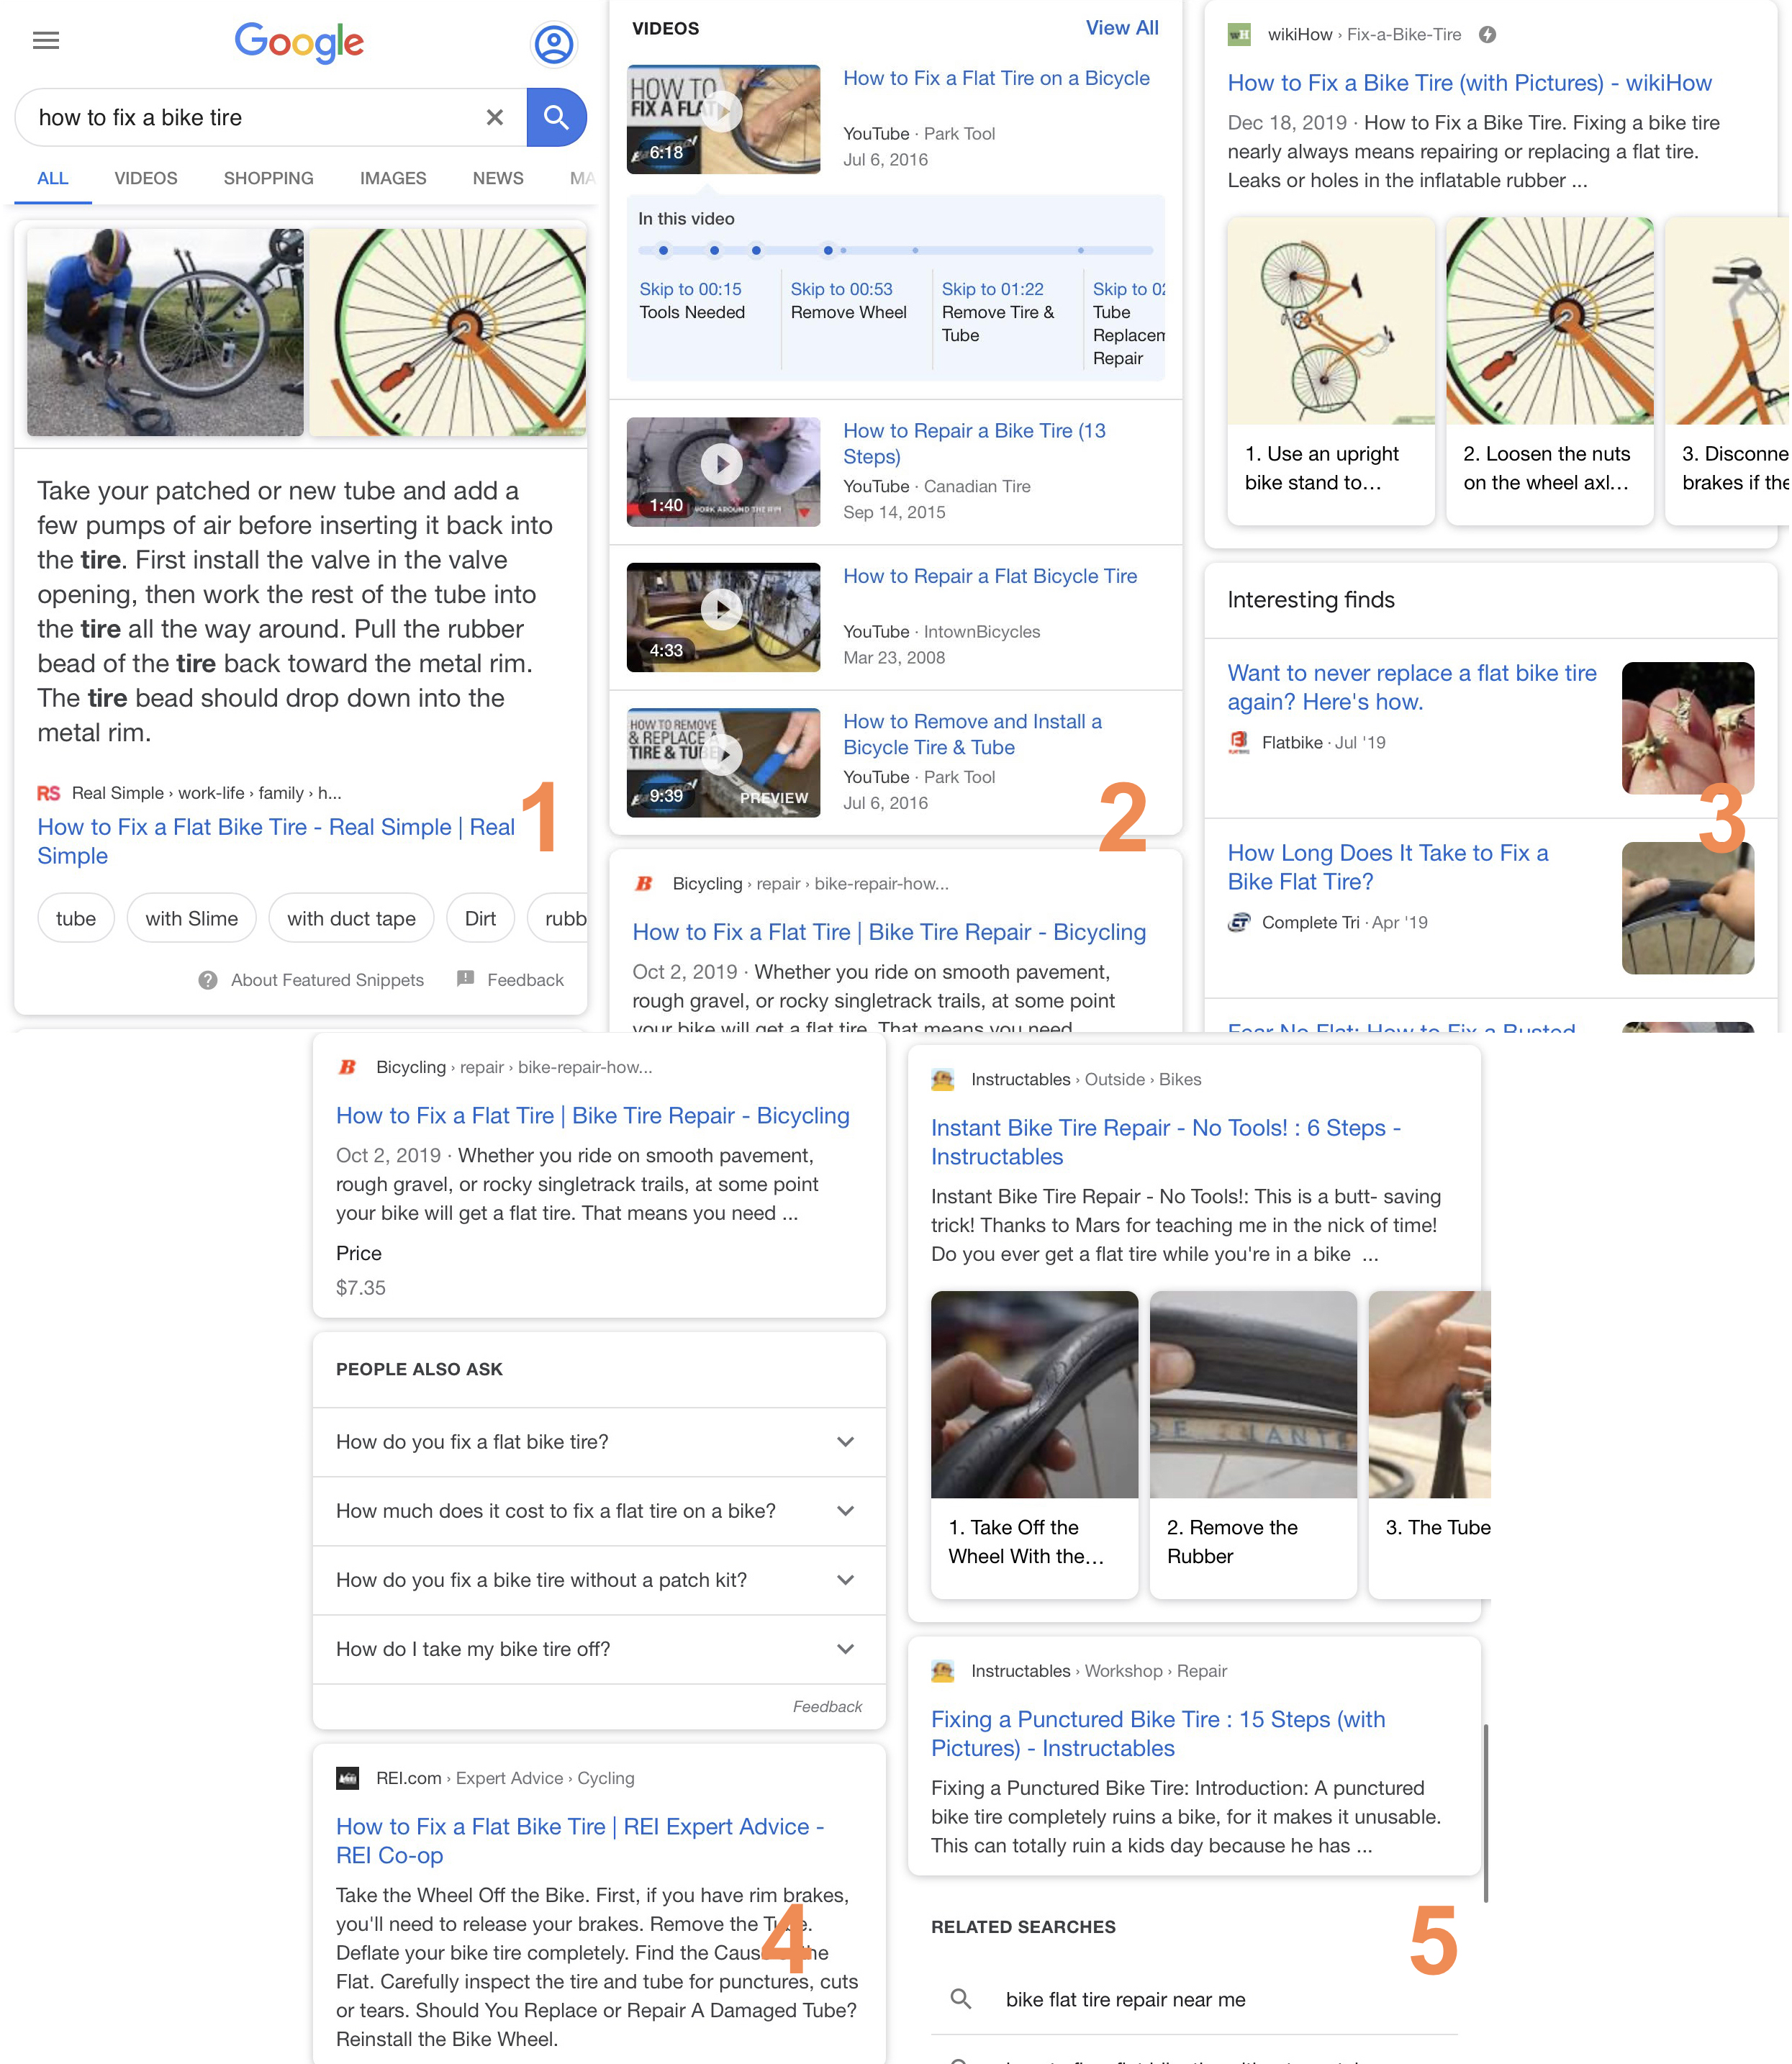Expand 'How do I take my bike tire off?'
This screenshot has height=2064, width=1792.
[845, 1649]
